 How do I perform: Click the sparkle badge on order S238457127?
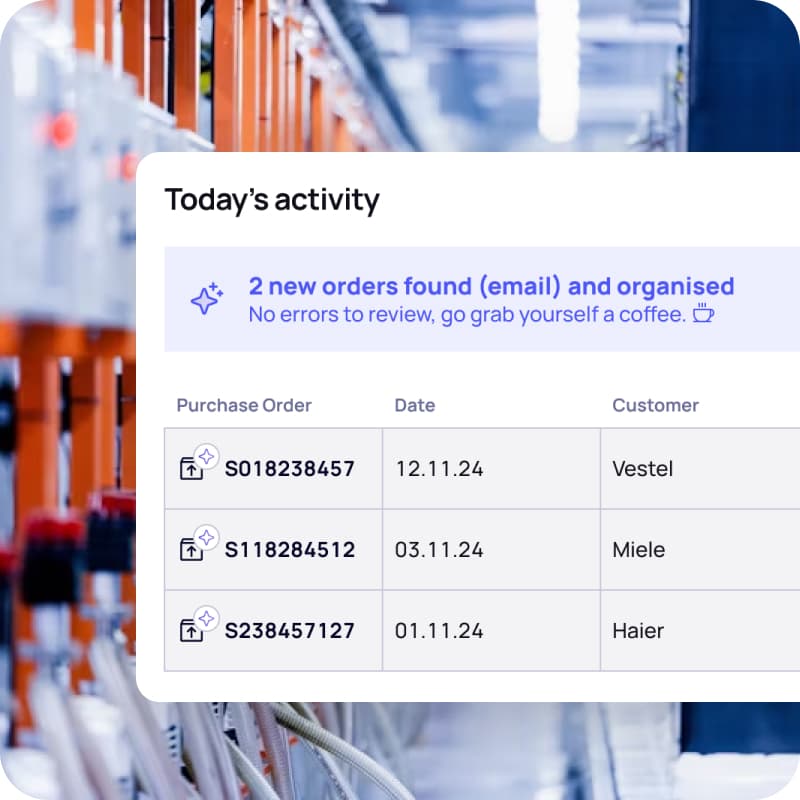pyautogui.click(x=206, y=618)
